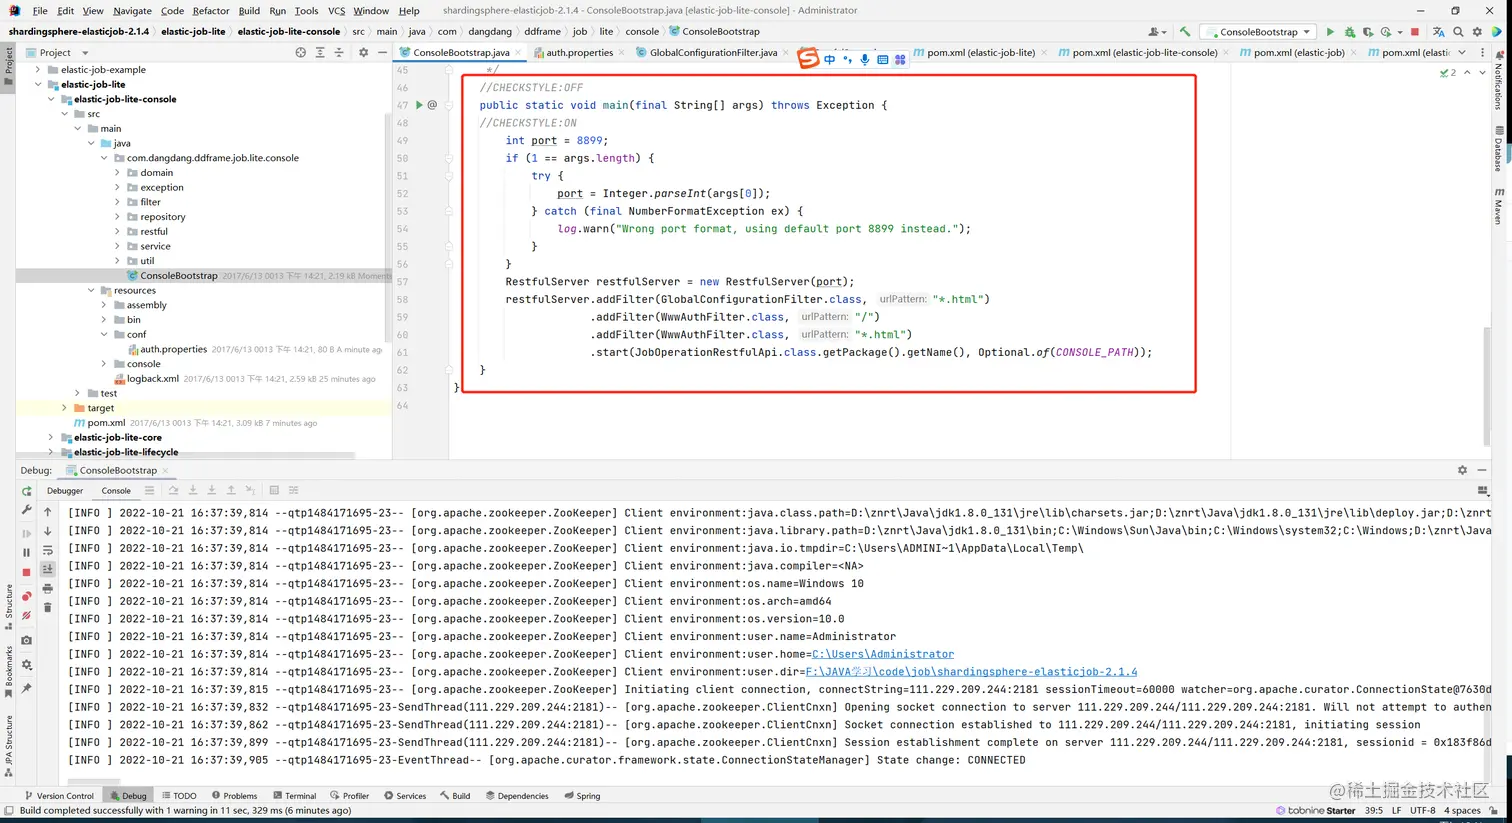View breakpoints in the Debug panel

coord(27,596)
